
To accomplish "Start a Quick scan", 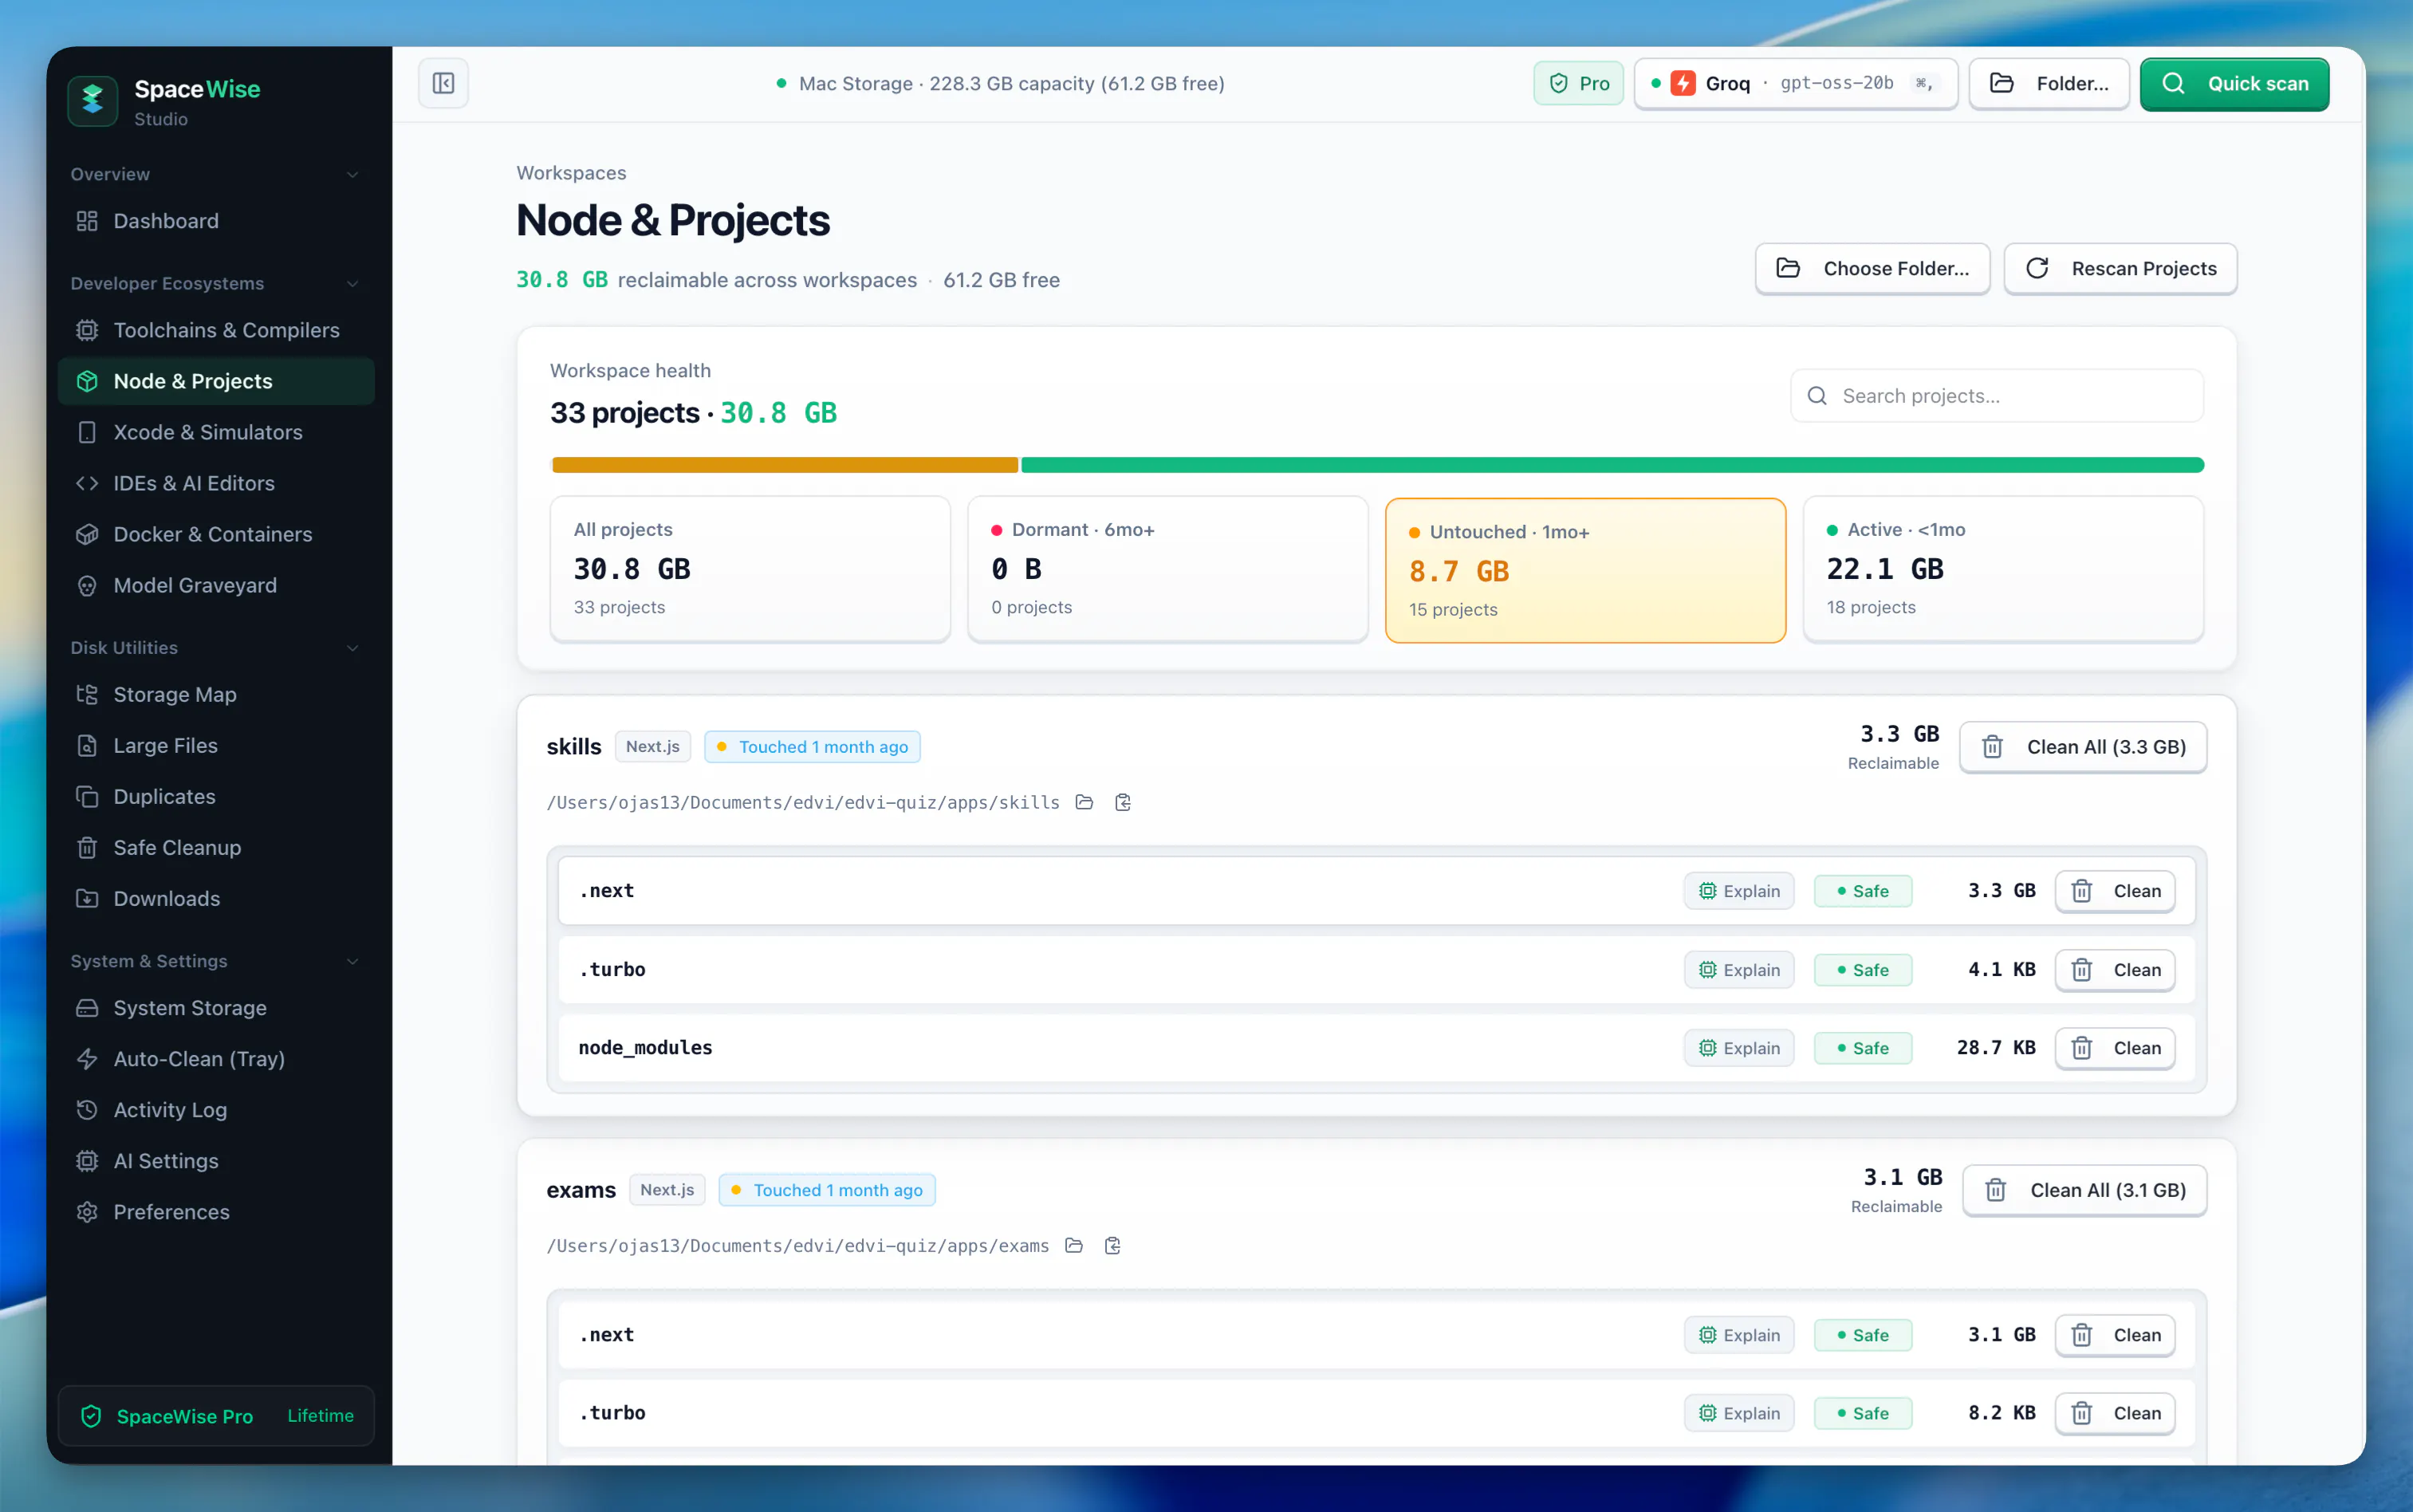I will point(2234,84).
